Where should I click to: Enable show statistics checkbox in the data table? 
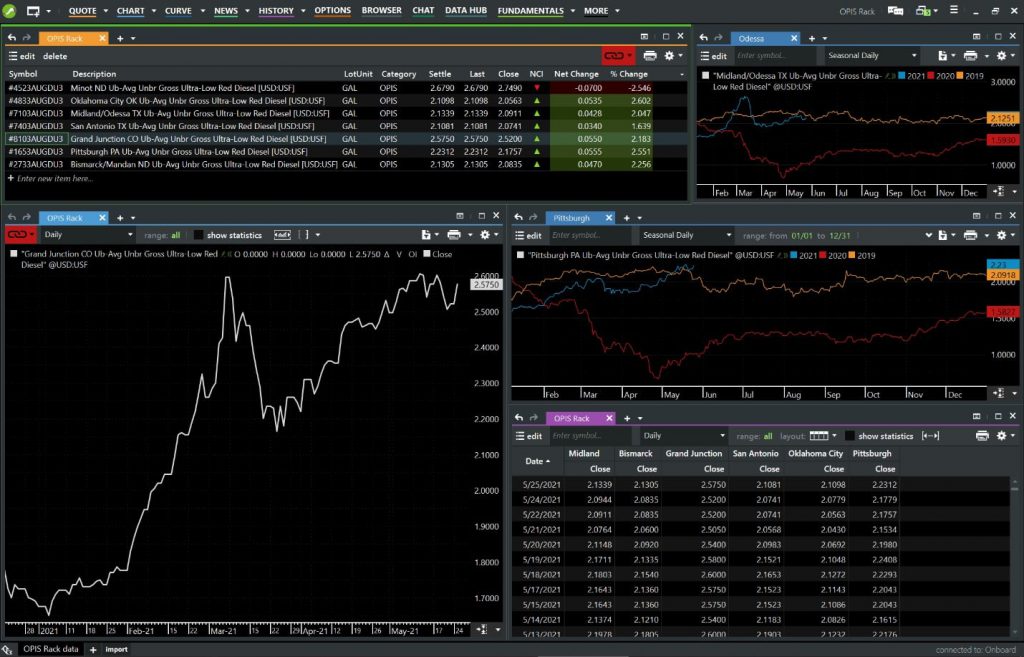[x=850, y=436]
